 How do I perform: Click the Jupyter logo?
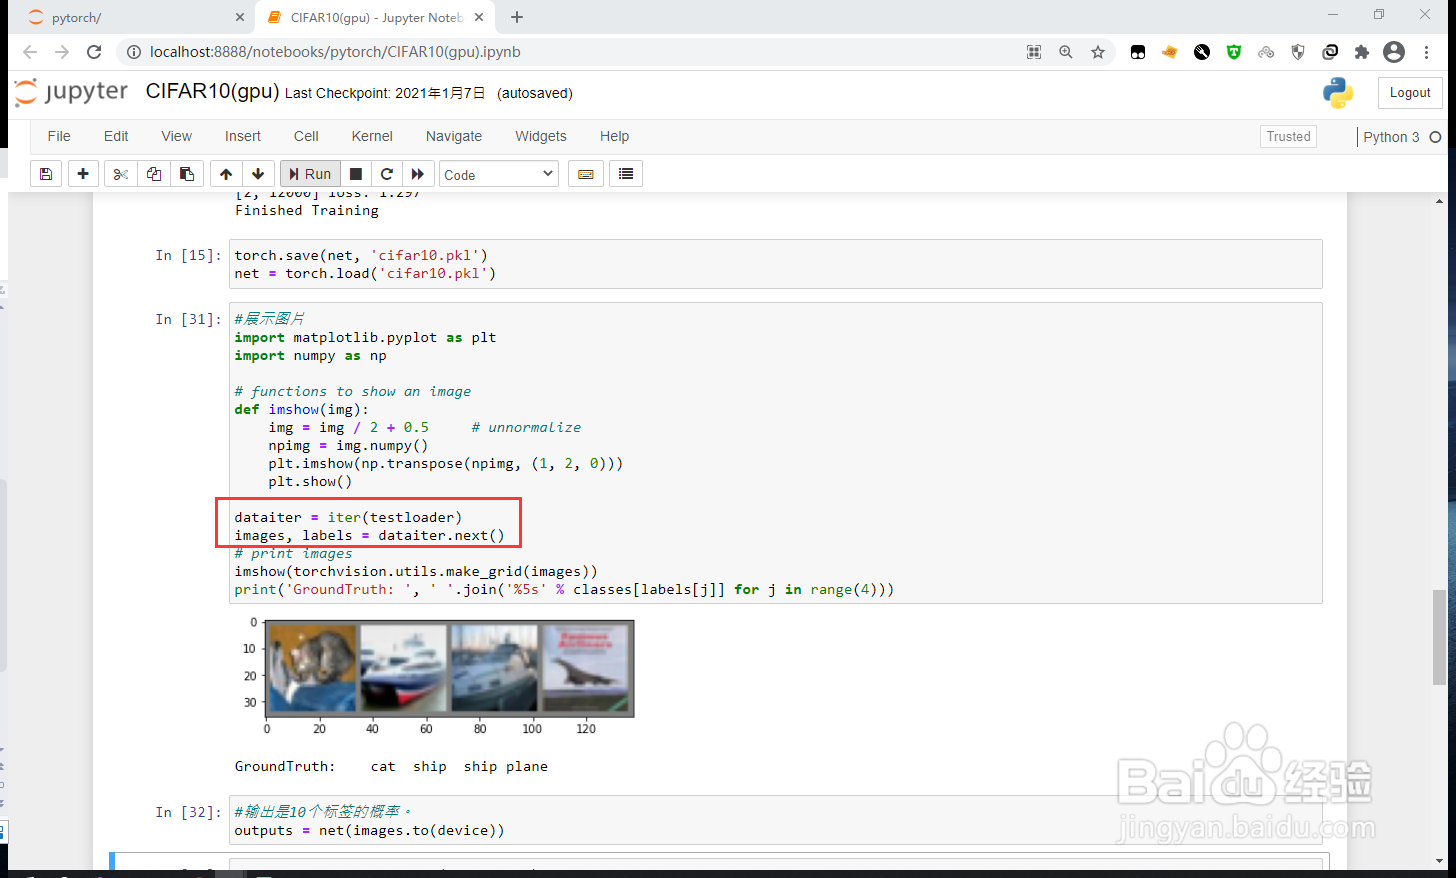coord(71,92)
